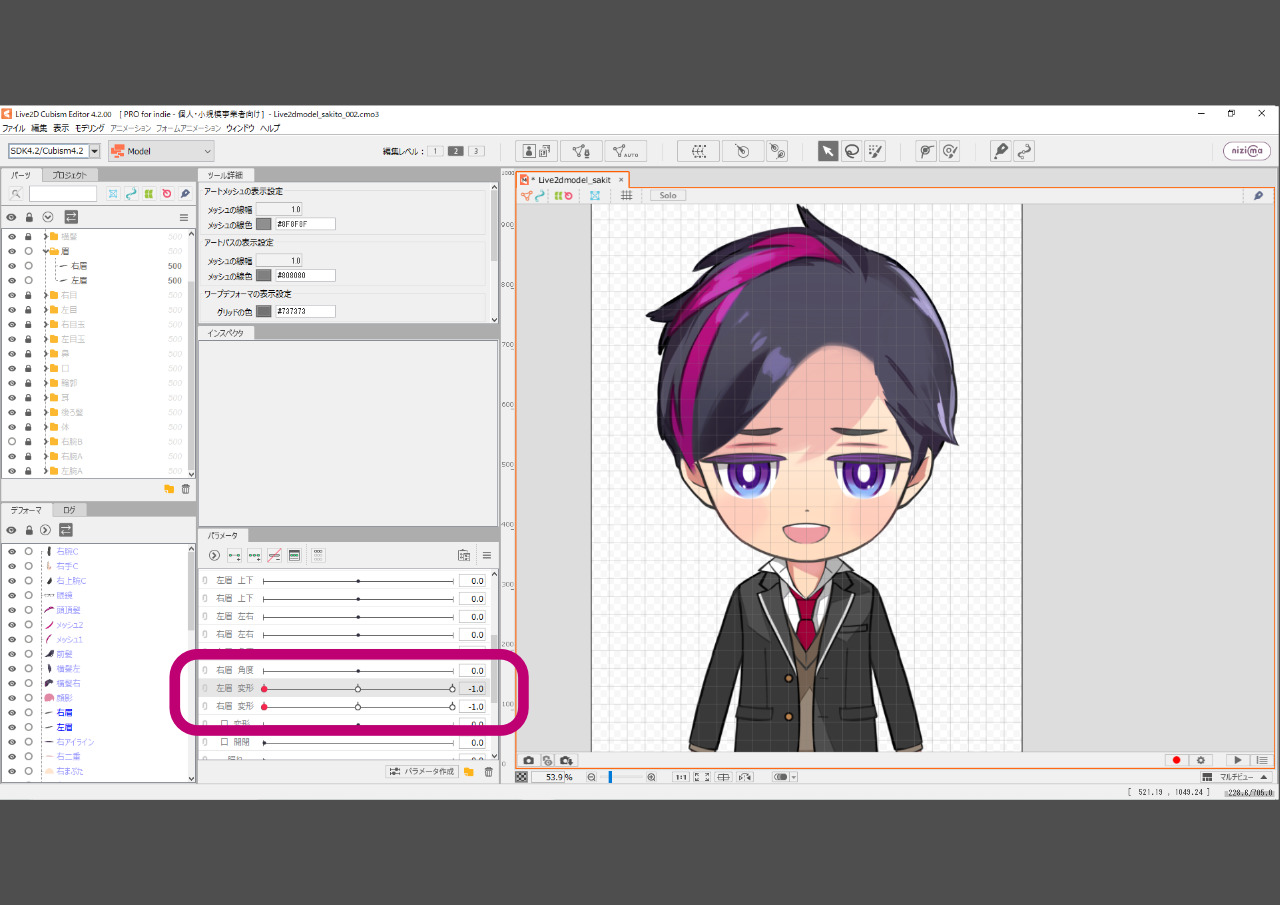Open the parts panel hamburger menu
The height and width of the screenshot is (905, 1280).
[x=184, y=217]
